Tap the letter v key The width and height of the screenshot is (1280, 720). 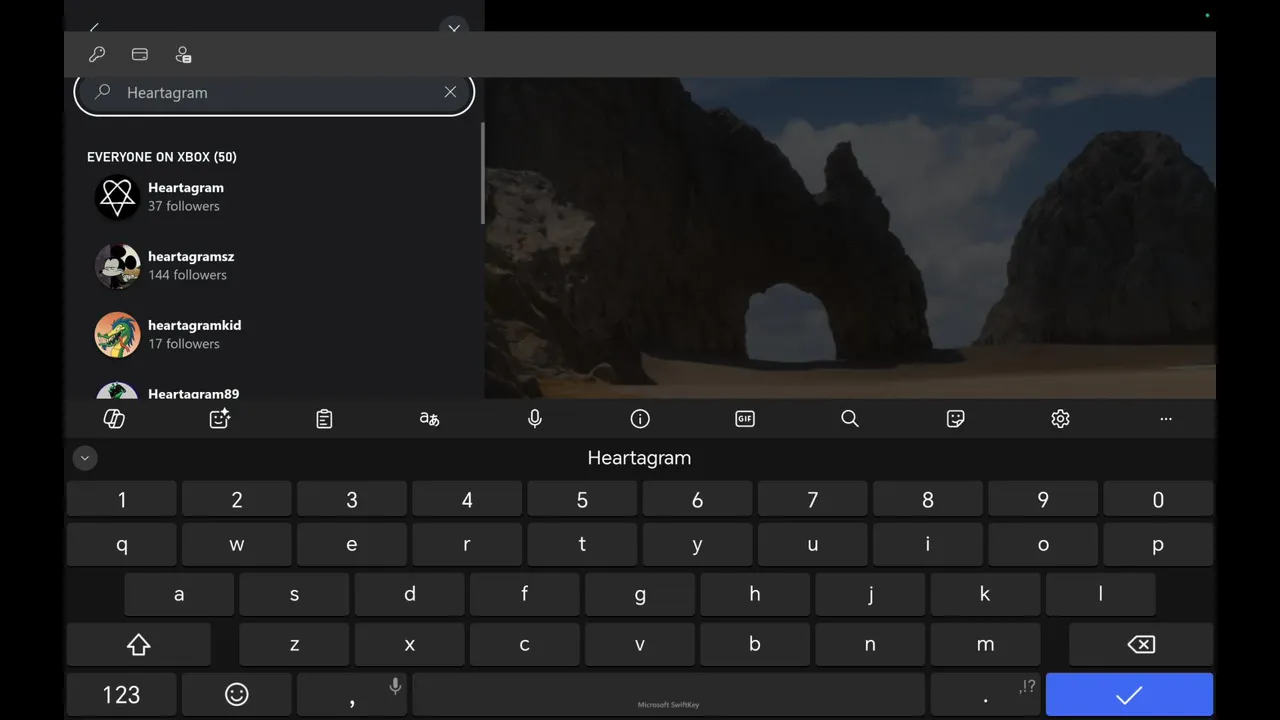pos(640,645)
